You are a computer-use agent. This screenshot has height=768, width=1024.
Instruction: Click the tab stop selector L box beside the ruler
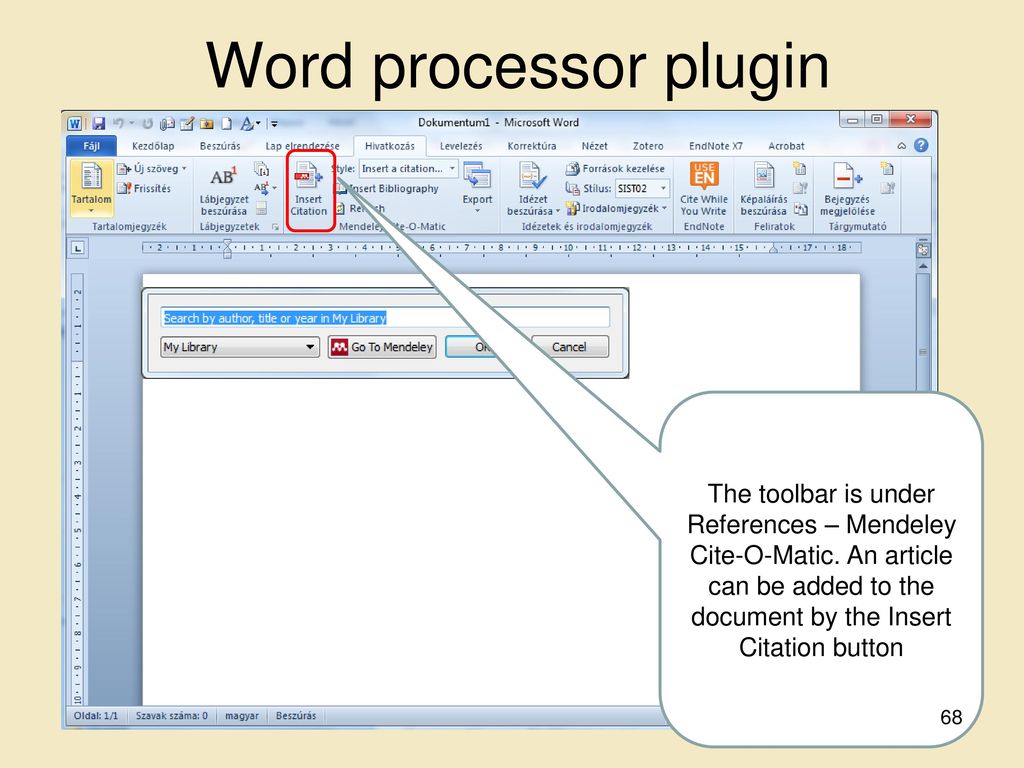78,248
